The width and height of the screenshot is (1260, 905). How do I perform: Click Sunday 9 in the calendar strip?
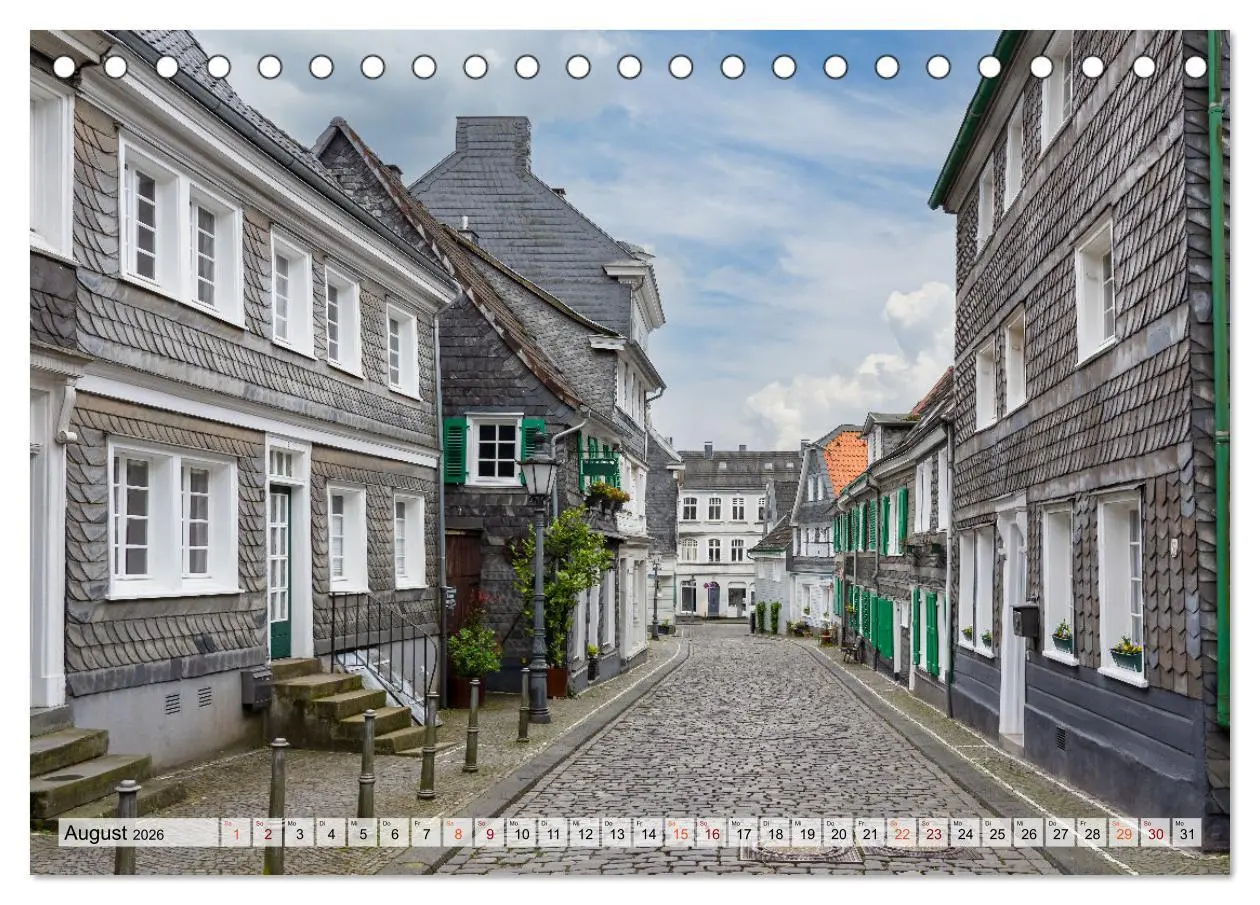coord(490,833)
